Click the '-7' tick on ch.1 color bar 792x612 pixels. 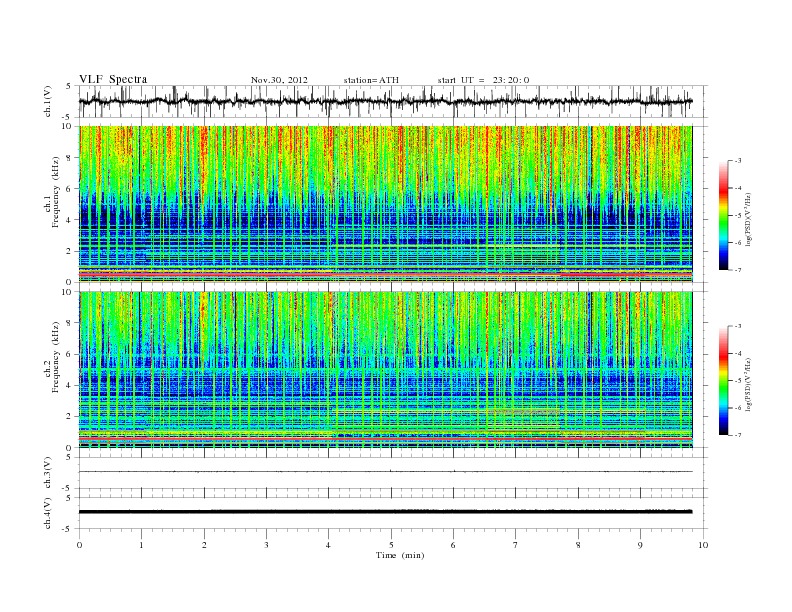coord(738,270)
